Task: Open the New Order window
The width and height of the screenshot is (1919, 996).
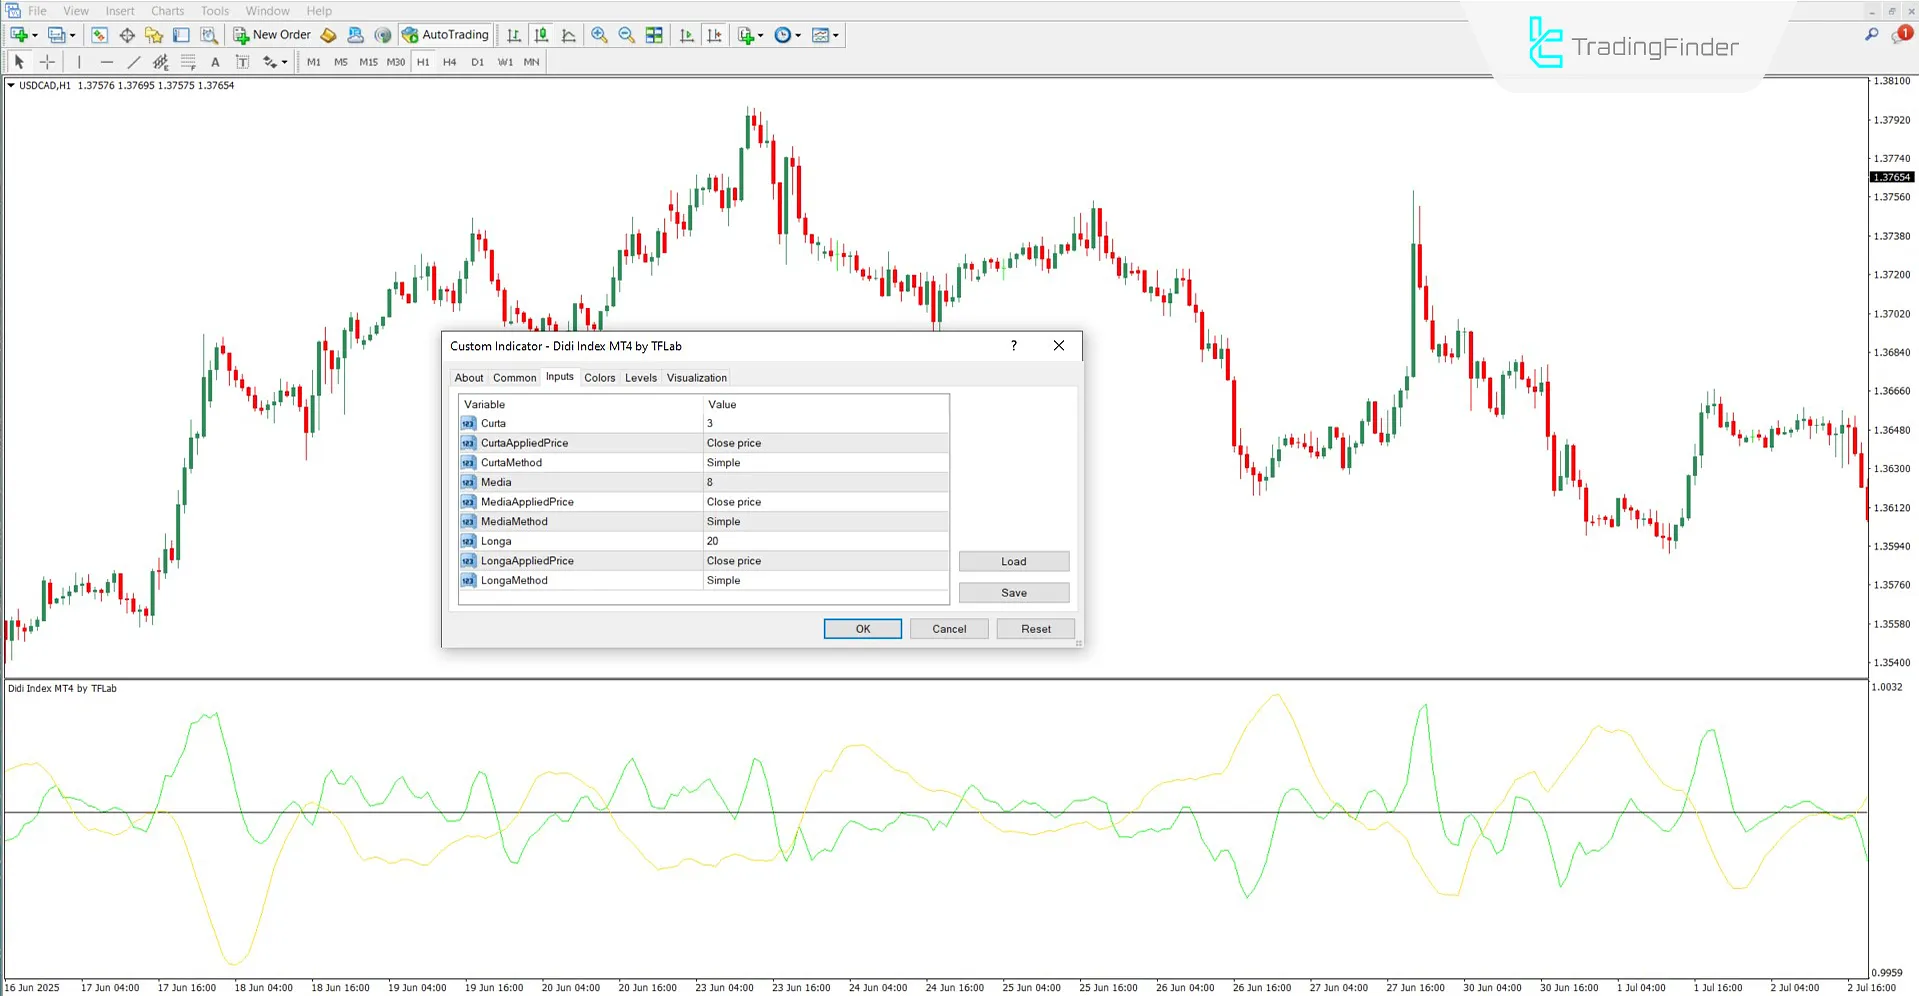Action: click(272, 34)
